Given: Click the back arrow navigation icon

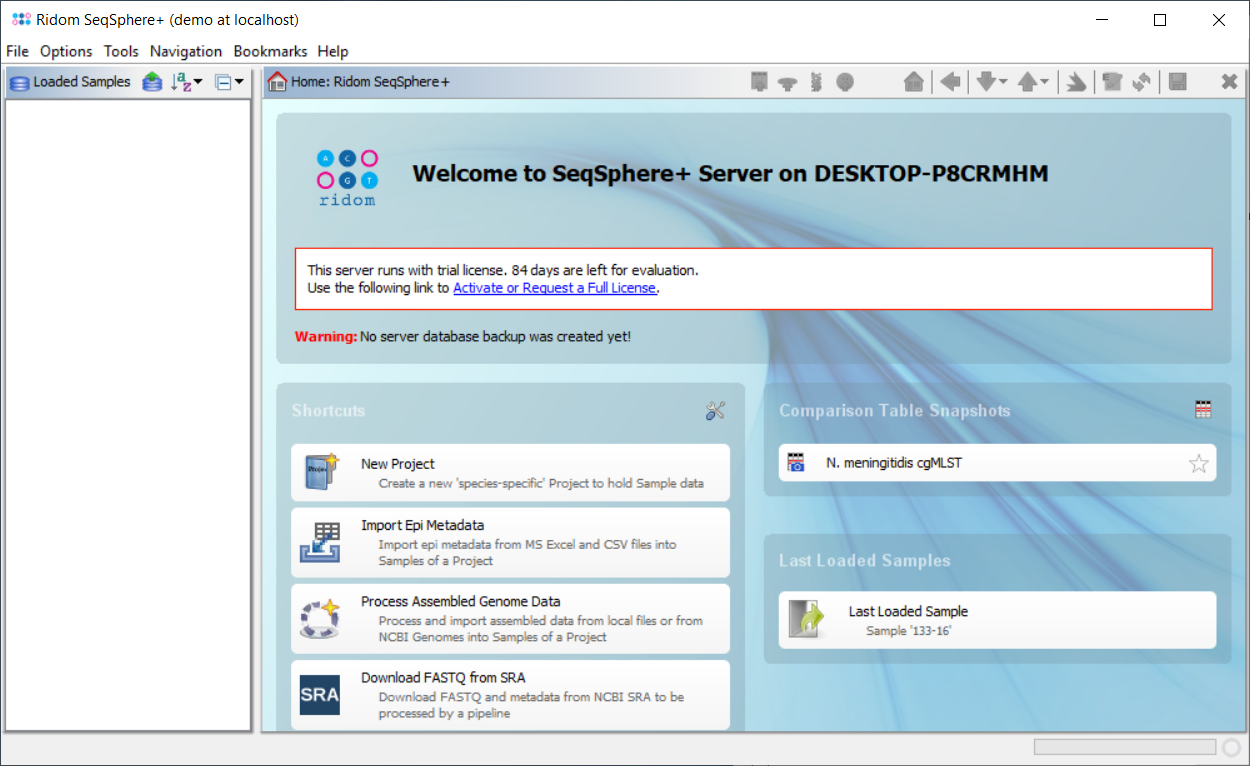Looking at the screenshot, I should (950, 82).
